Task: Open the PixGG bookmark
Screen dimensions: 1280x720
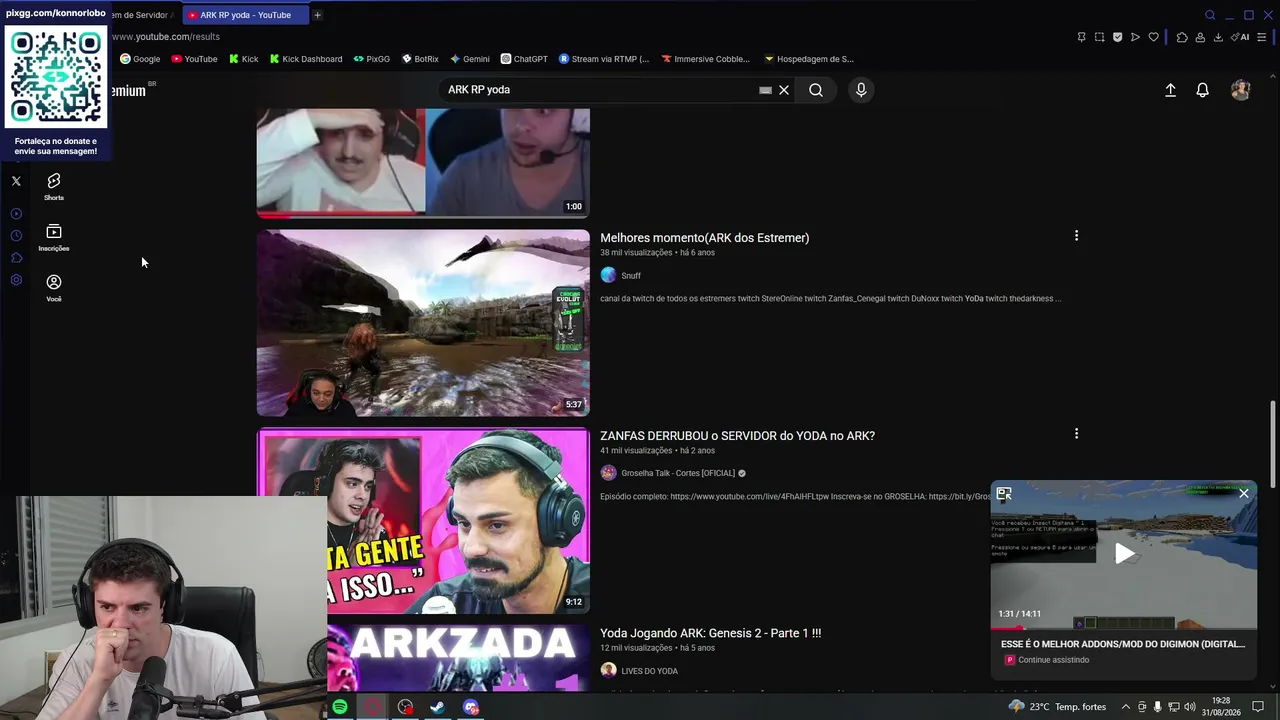Action: [x=372, y=59]
